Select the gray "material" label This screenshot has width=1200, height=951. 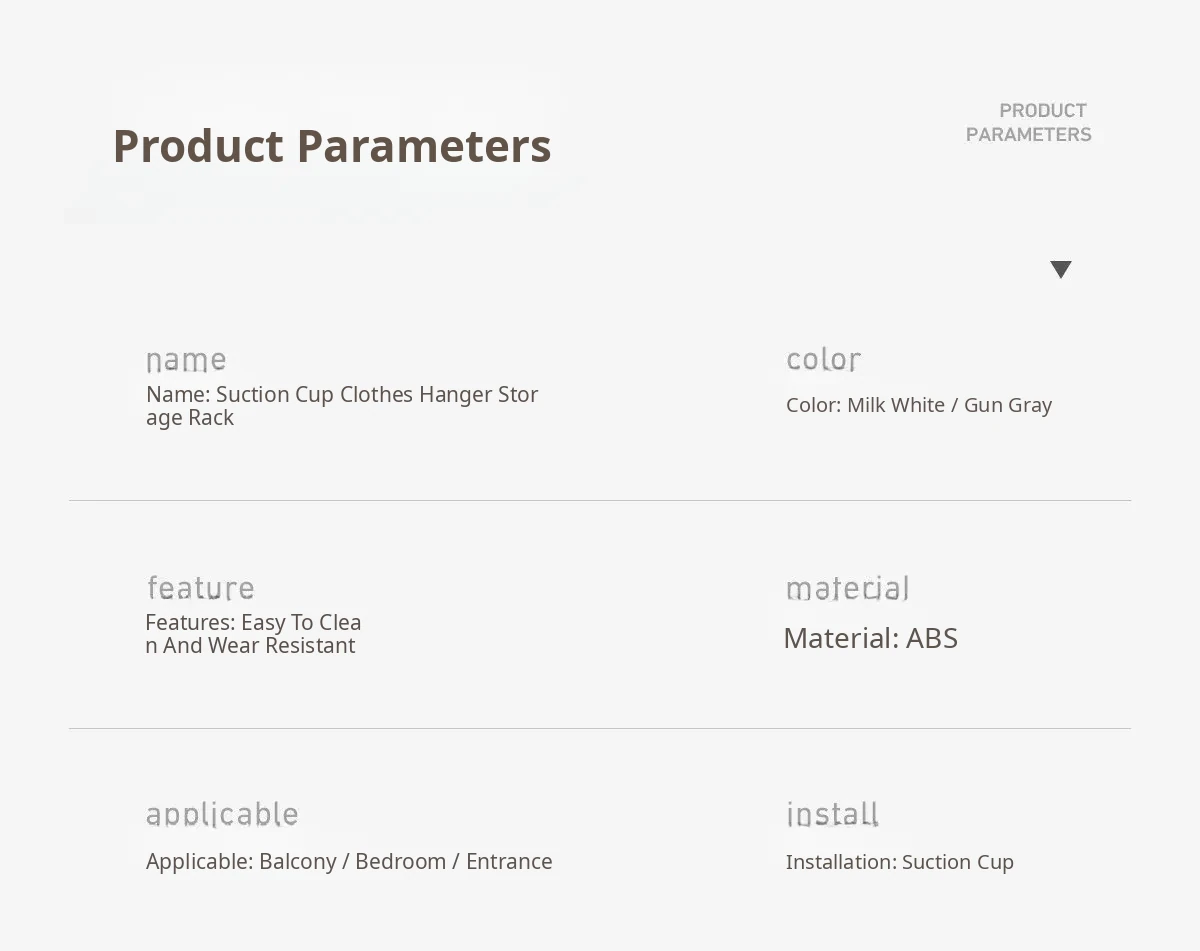(848, 588)
